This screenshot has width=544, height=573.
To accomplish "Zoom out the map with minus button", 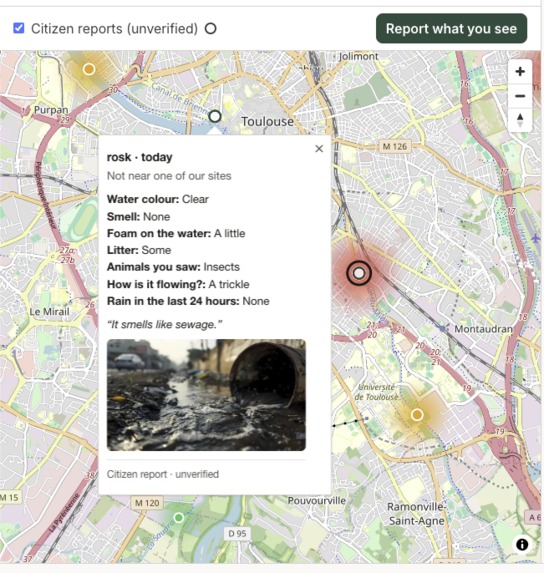I will pos(520,96).
